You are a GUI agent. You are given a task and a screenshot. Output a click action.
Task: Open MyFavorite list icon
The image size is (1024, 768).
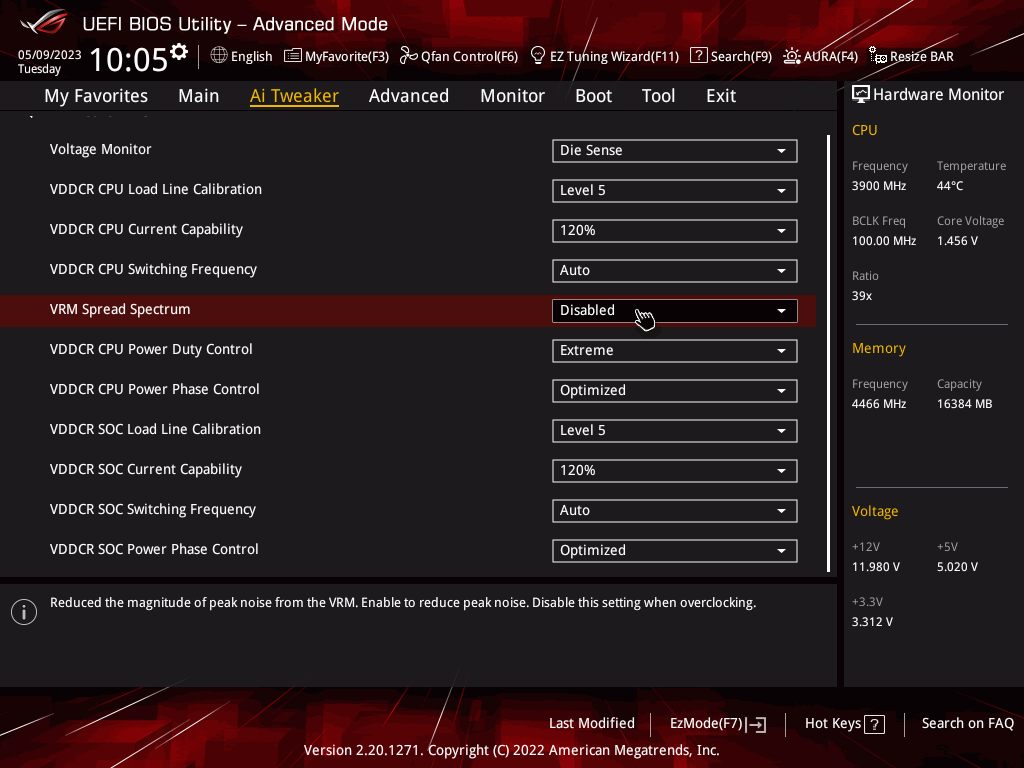click(x=293, y=56)
